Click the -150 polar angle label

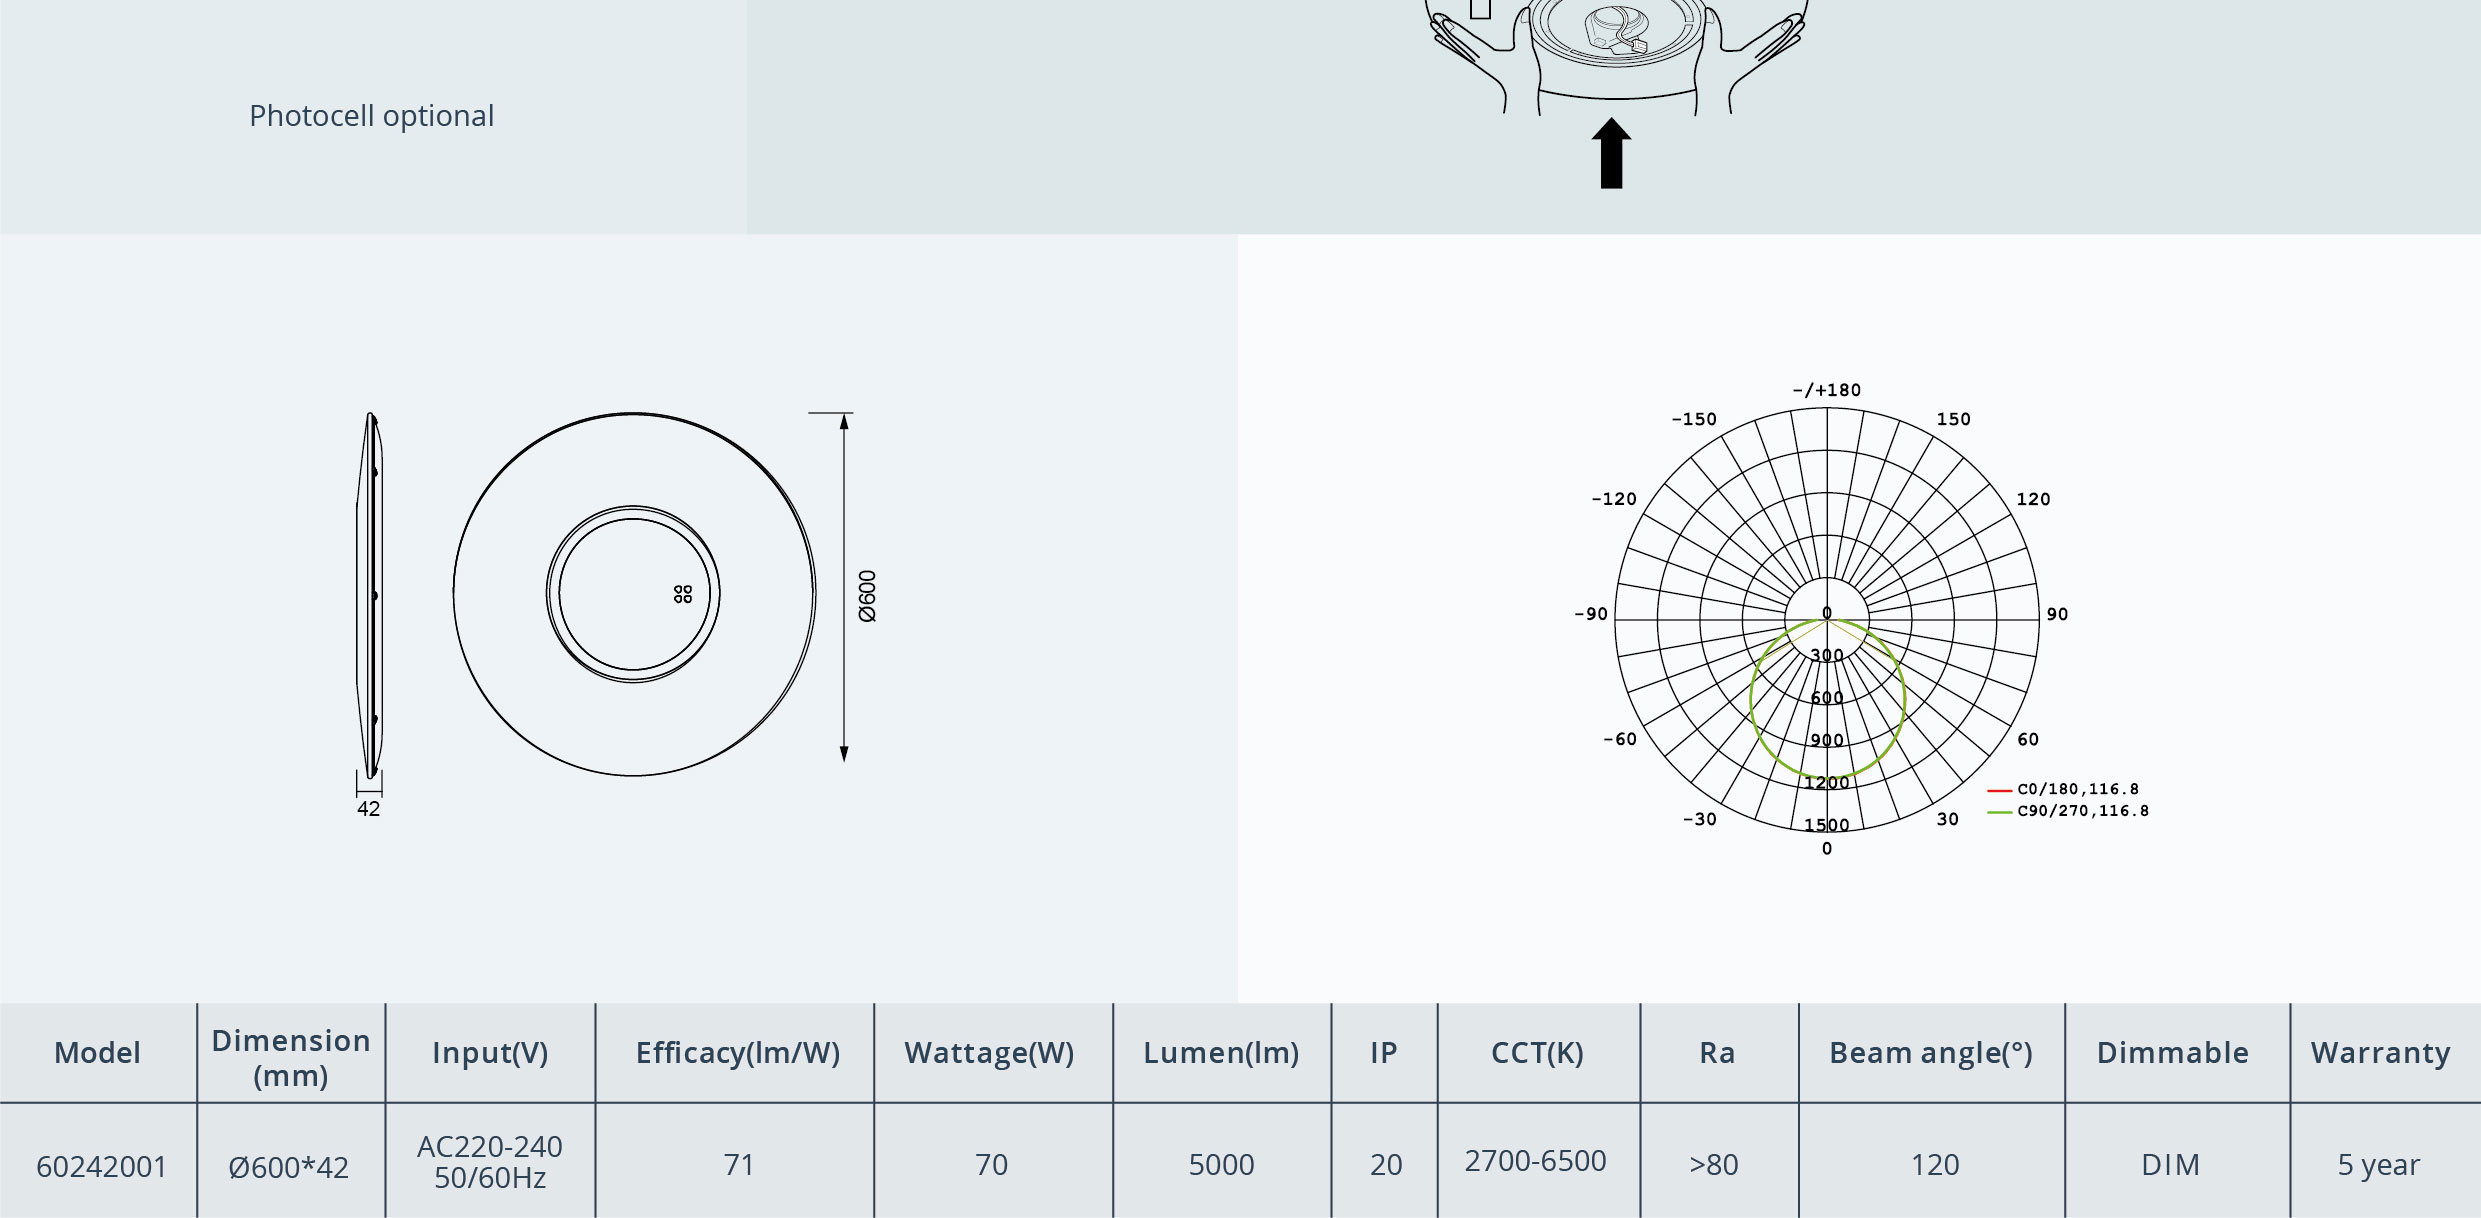pyautogui.click(x=1694, y=419)
